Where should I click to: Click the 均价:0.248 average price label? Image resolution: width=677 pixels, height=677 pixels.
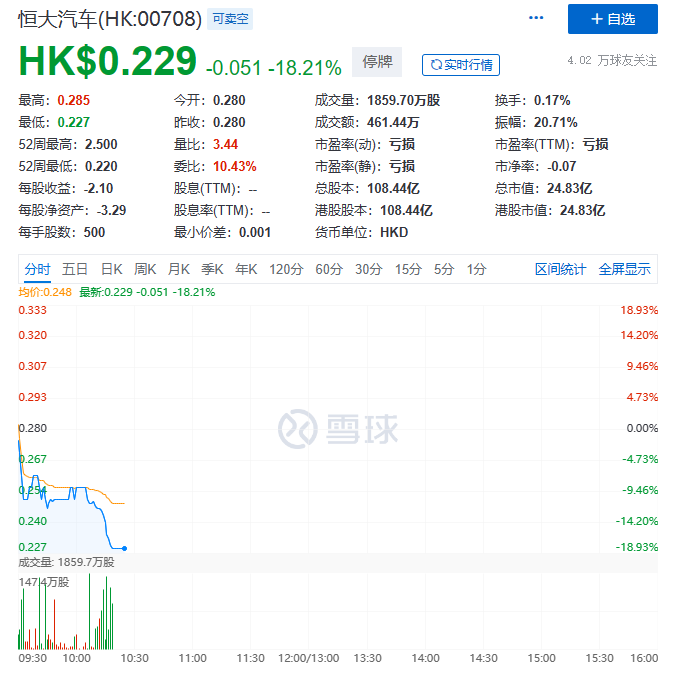pyautogui.click(x=45, y=292)
